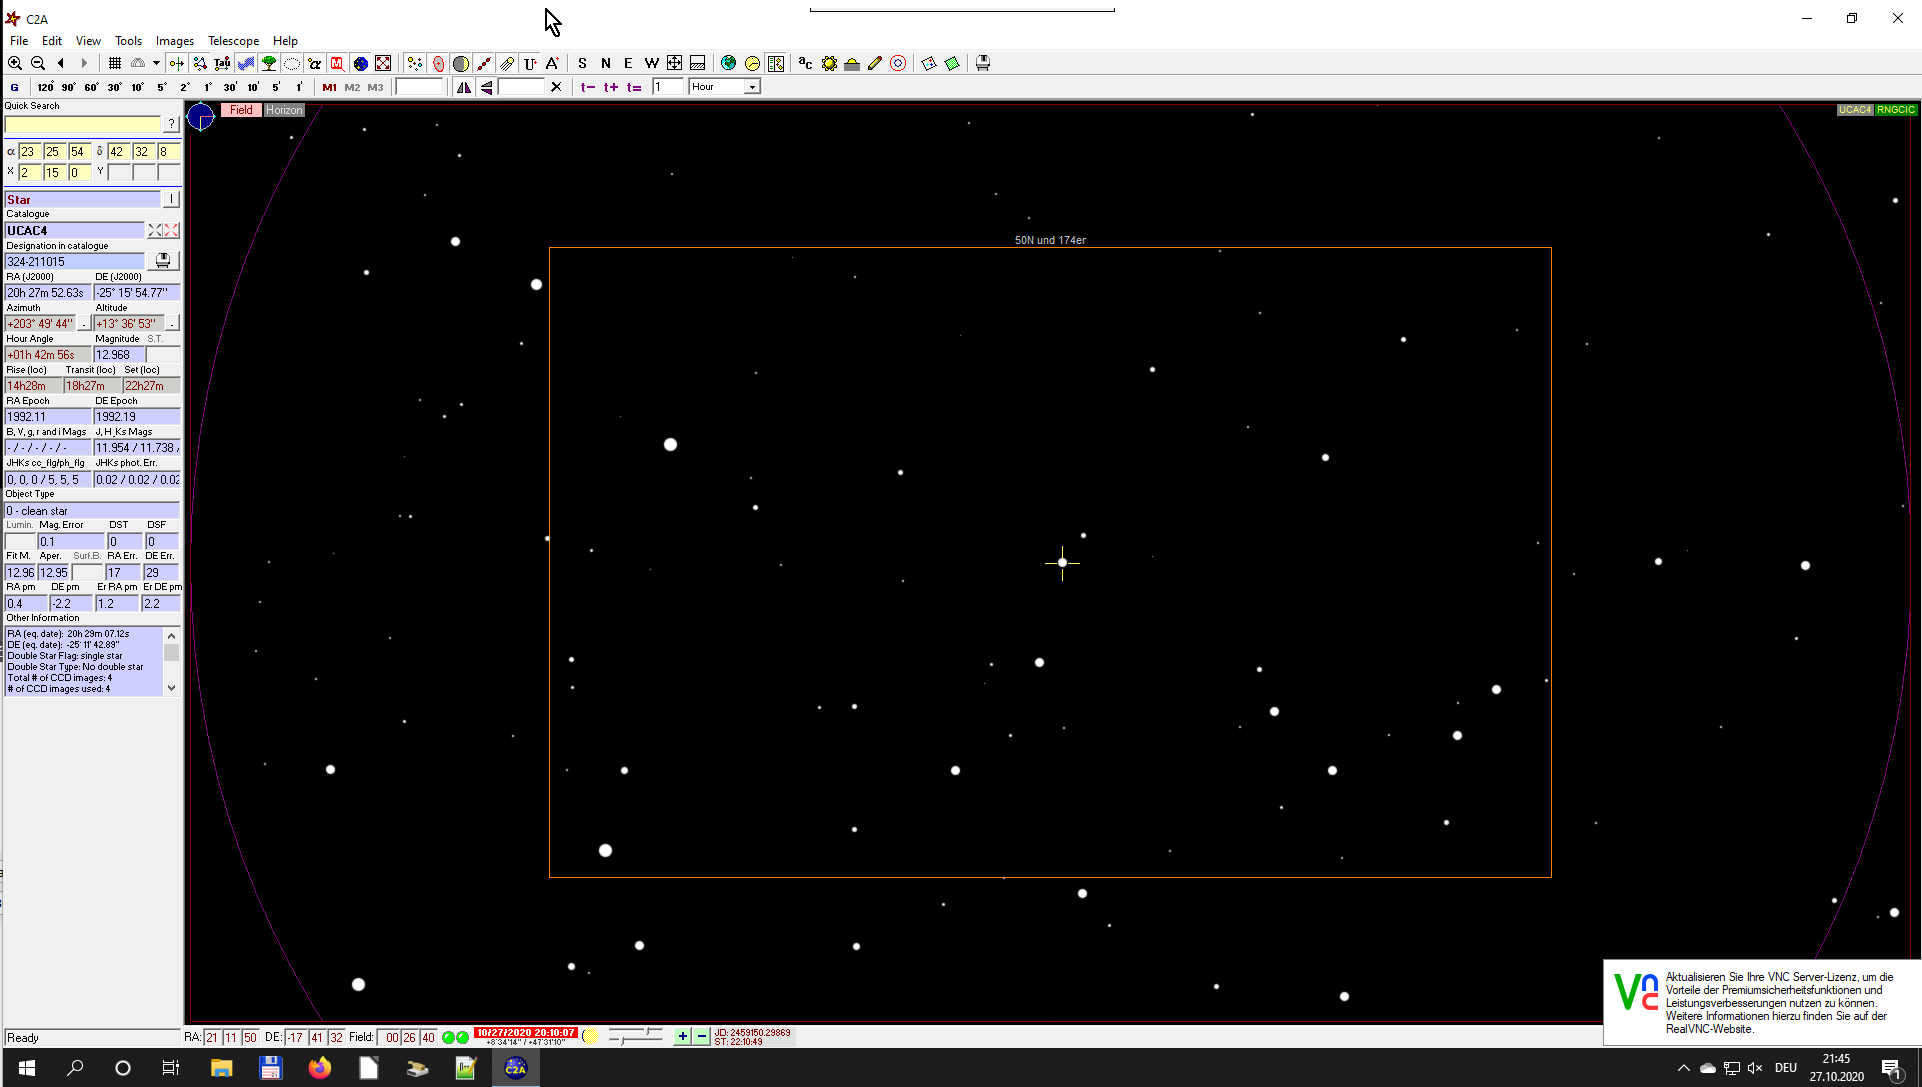Toggle constellation lines display icon
Screen dimensions: 1922x1087
200,63
